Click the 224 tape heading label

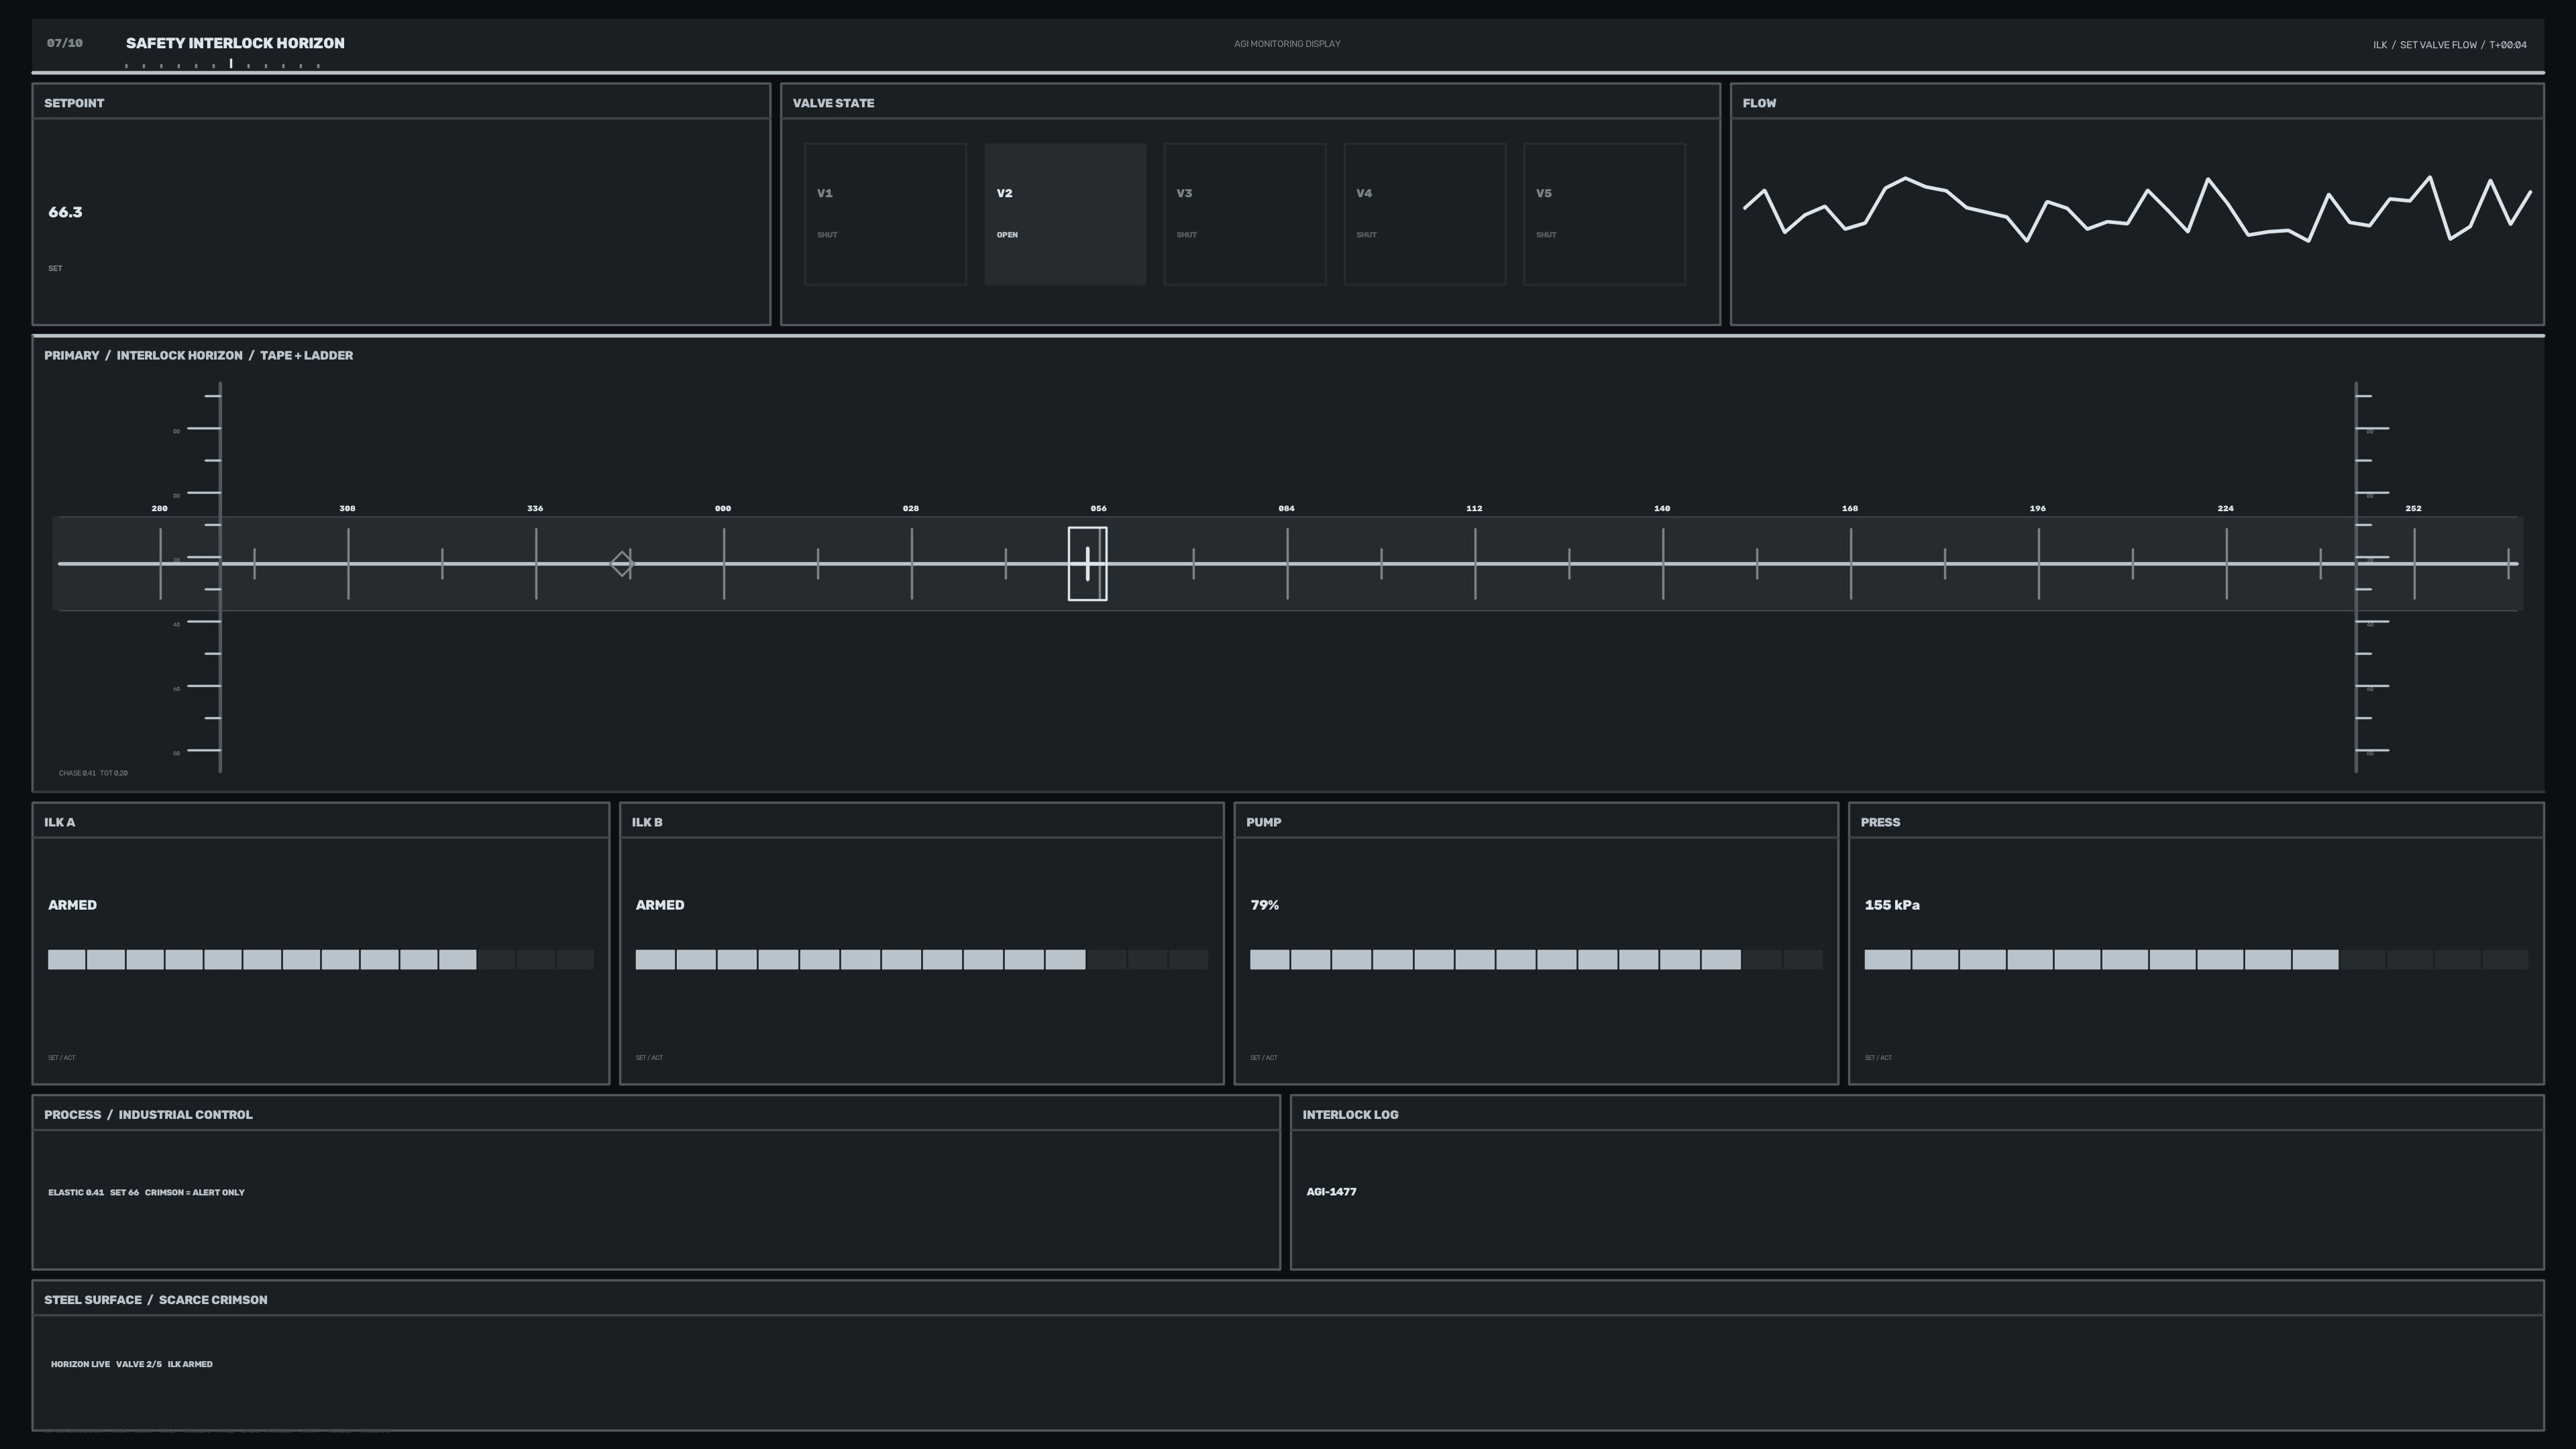[x=2225, y=508]
